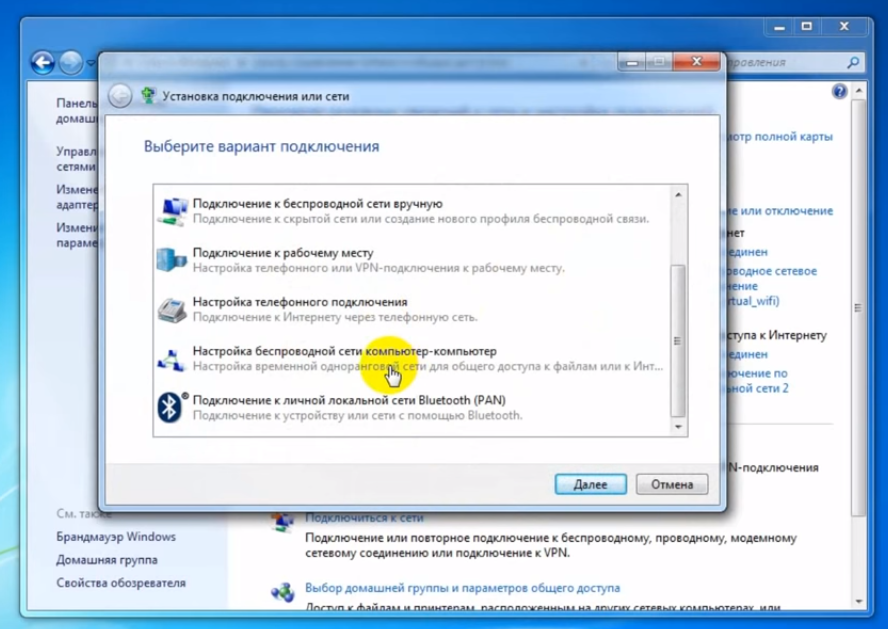This screenshot has height=629, width=888.
Task: Click Control Panel scrollbar down arrow
Action: tap(859, 601)
